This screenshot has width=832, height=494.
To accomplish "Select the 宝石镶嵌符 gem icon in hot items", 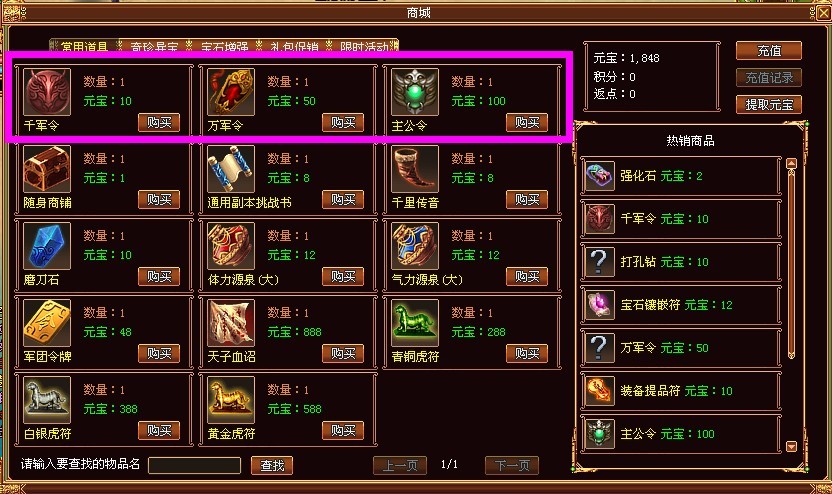I will pos(600,305).
